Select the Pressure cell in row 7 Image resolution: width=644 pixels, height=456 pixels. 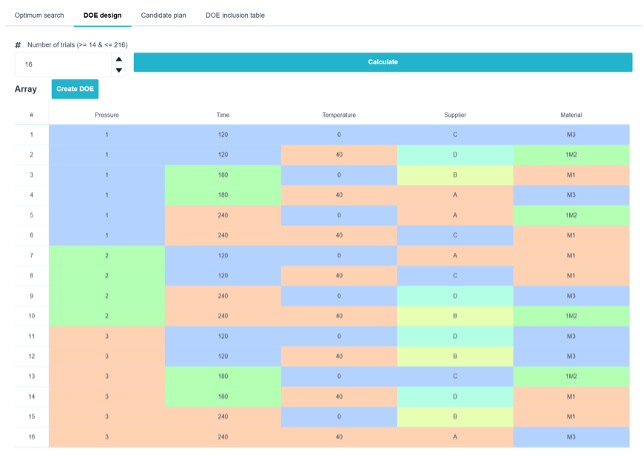107,256
